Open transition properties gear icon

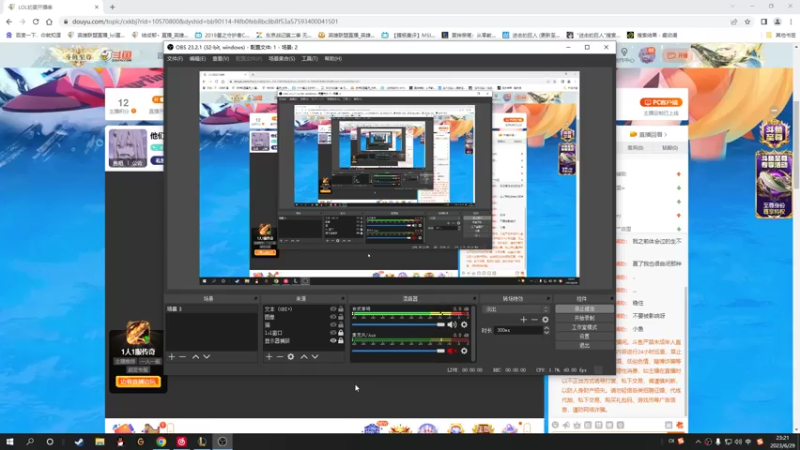tap(545, 319)
